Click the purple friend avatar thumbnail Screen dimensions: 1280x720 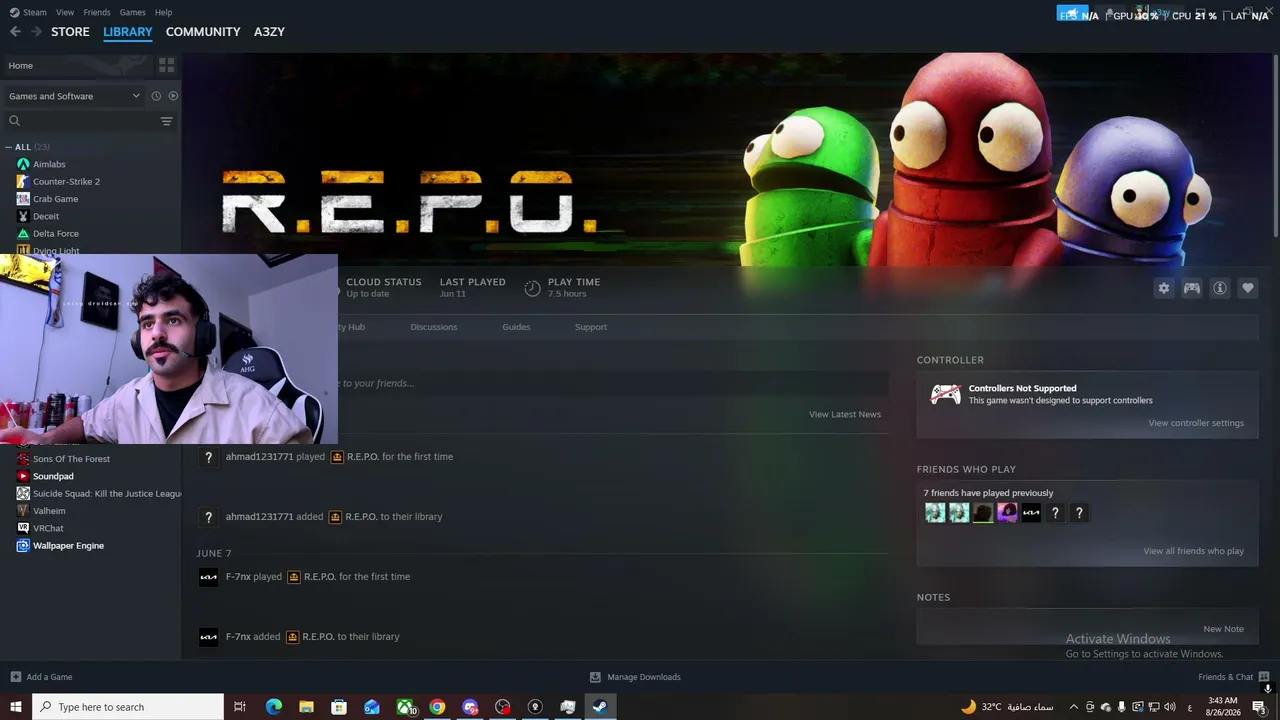click(x=1007, y=513)
